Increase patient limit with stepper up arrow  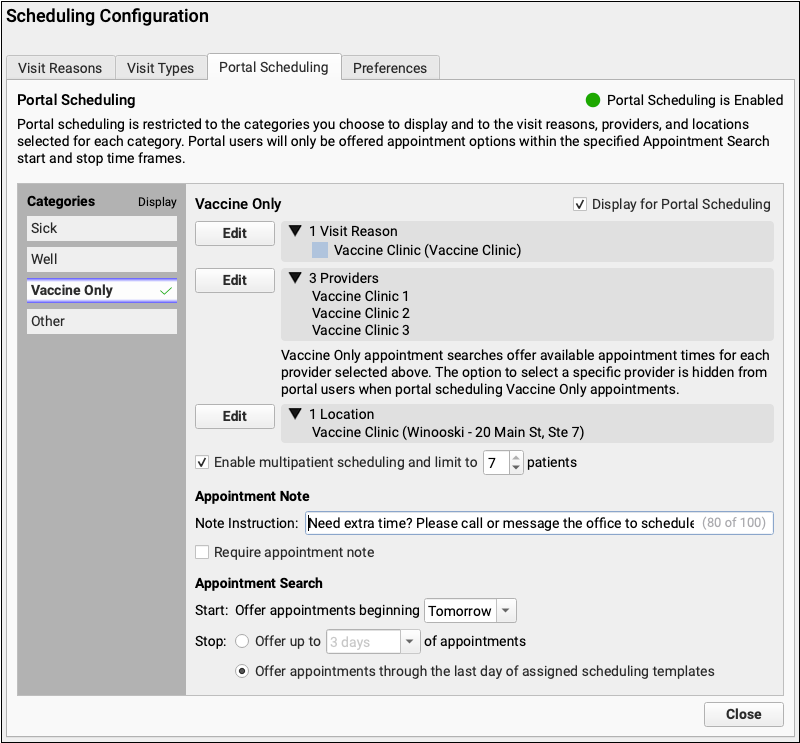tap(516, 458)
